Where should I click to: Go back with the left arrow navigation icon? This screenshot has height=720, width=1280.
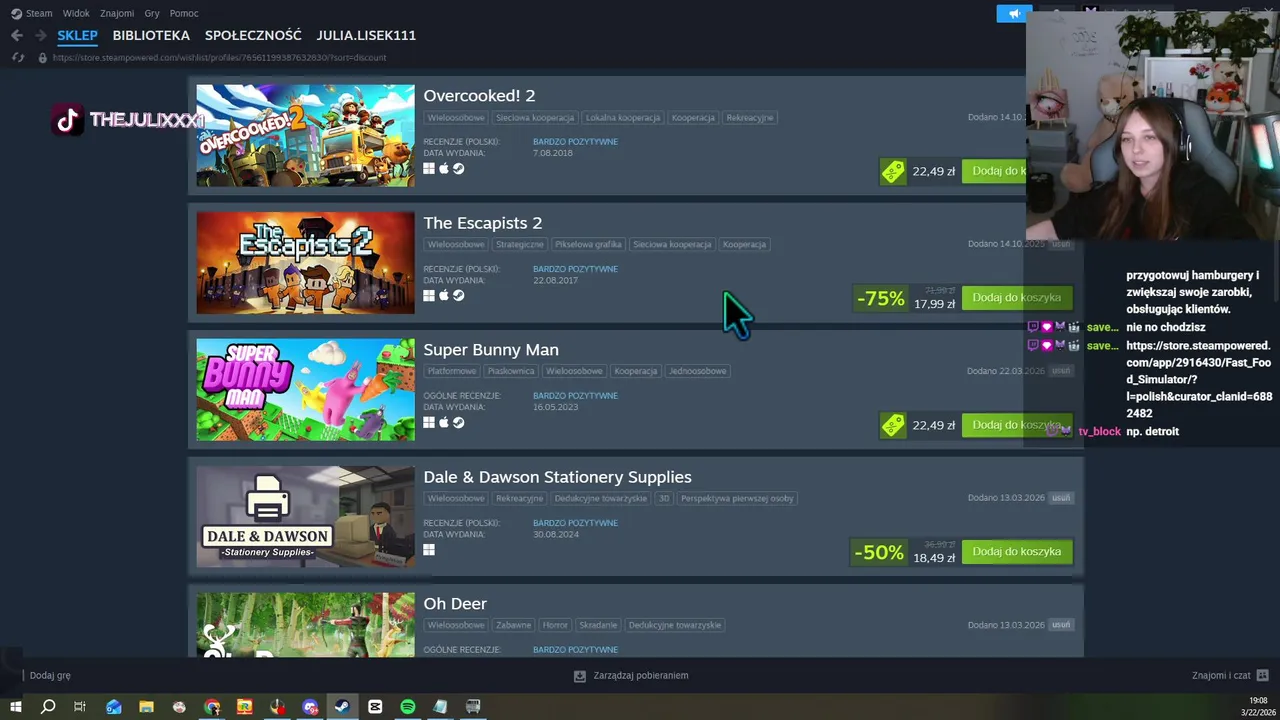click(17, 35)
